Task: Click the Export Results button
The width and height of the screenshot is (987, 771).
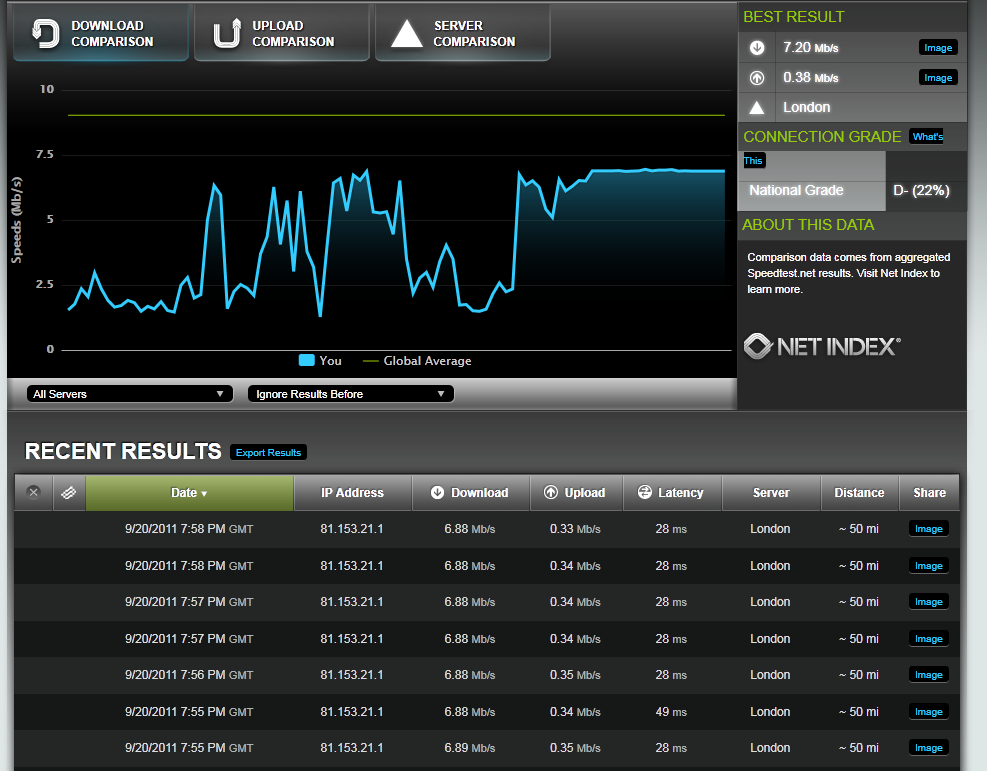Action: coord(268,452)
